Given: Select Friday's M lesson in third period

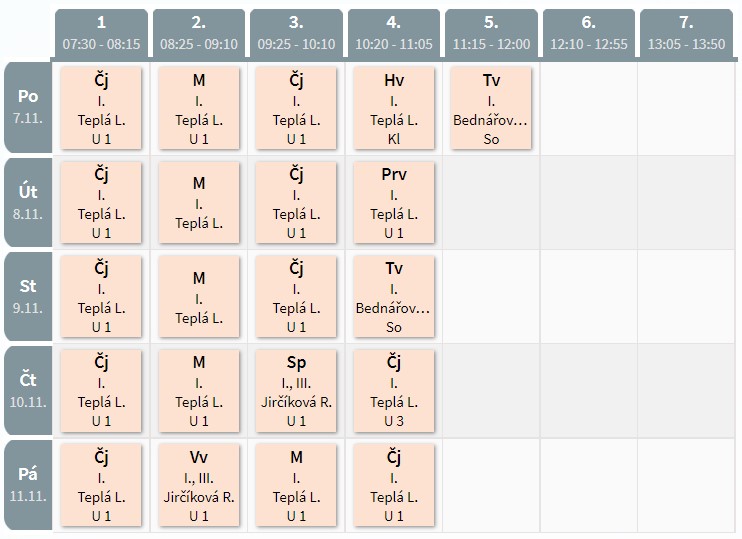Looking at the screenshot, I should point(296,485).
